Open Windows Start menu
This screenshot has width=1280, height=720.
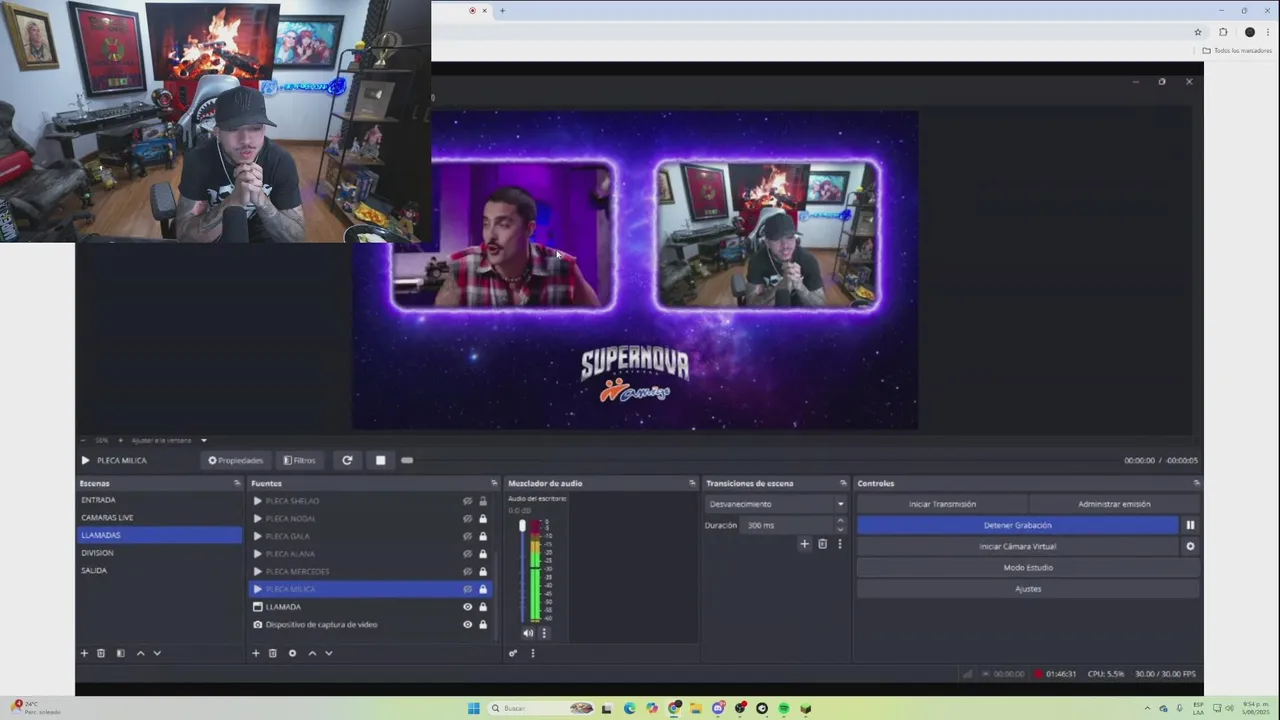(473, 708)
